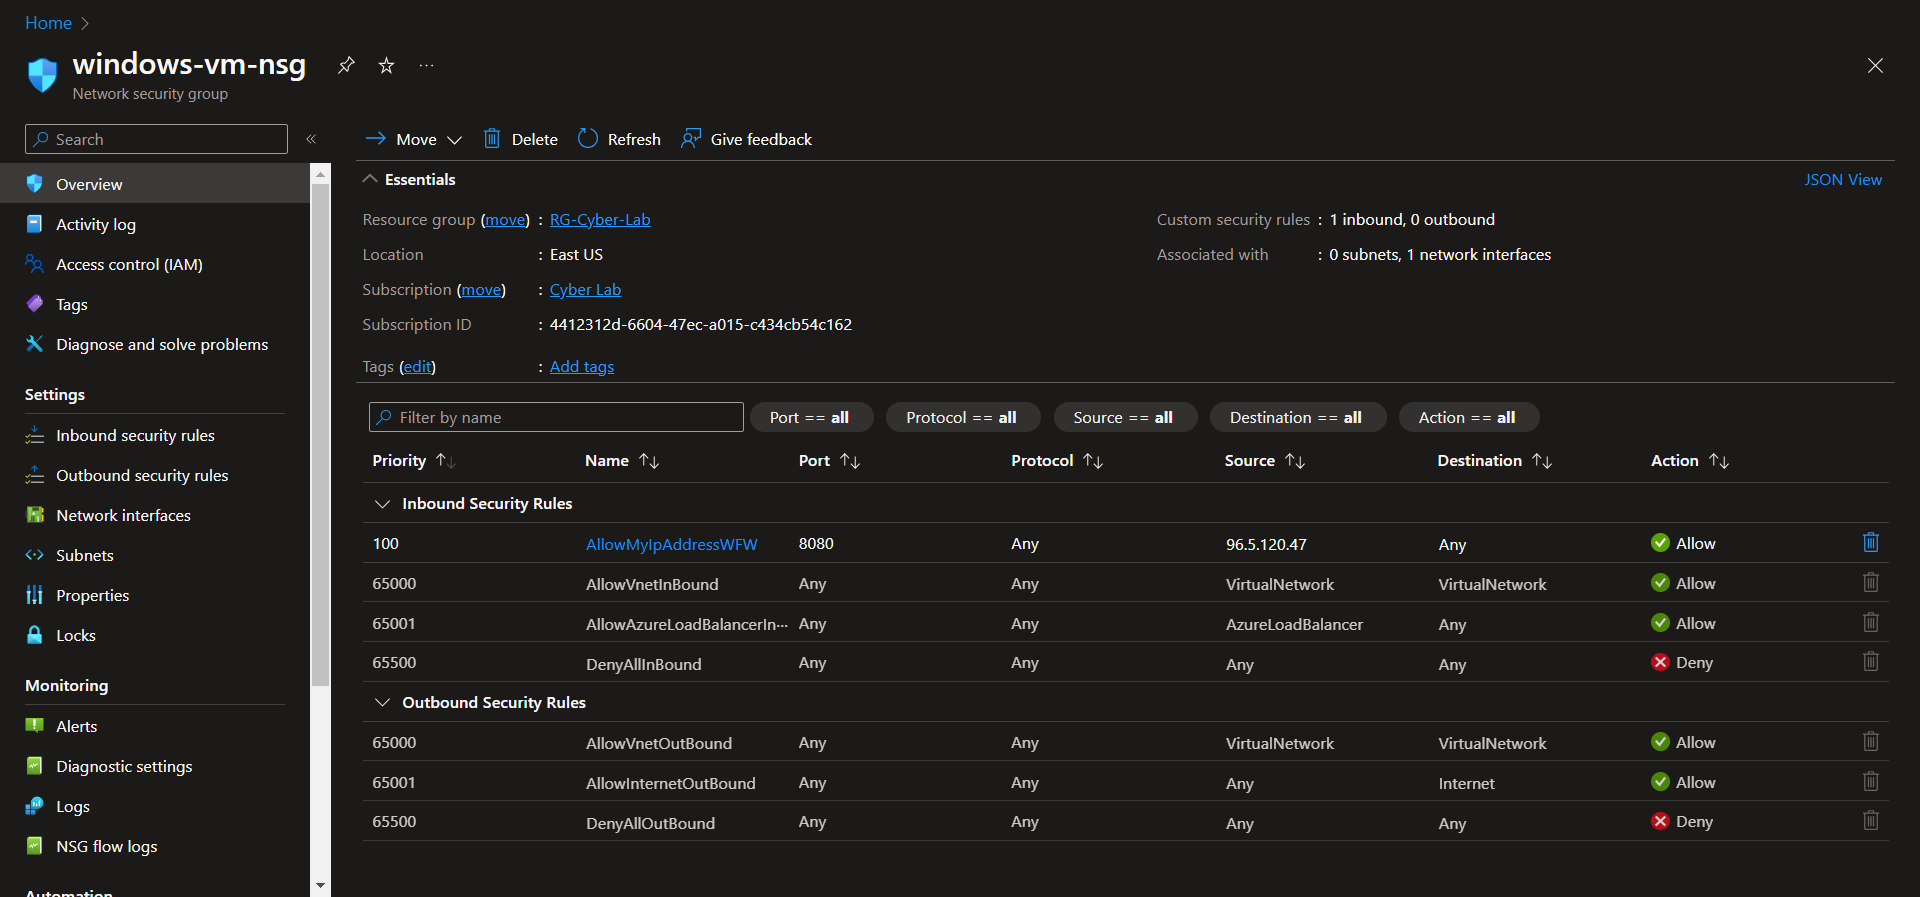Open more options ellipsis next to title
The image size is (1920, 897).
(427, 65)
